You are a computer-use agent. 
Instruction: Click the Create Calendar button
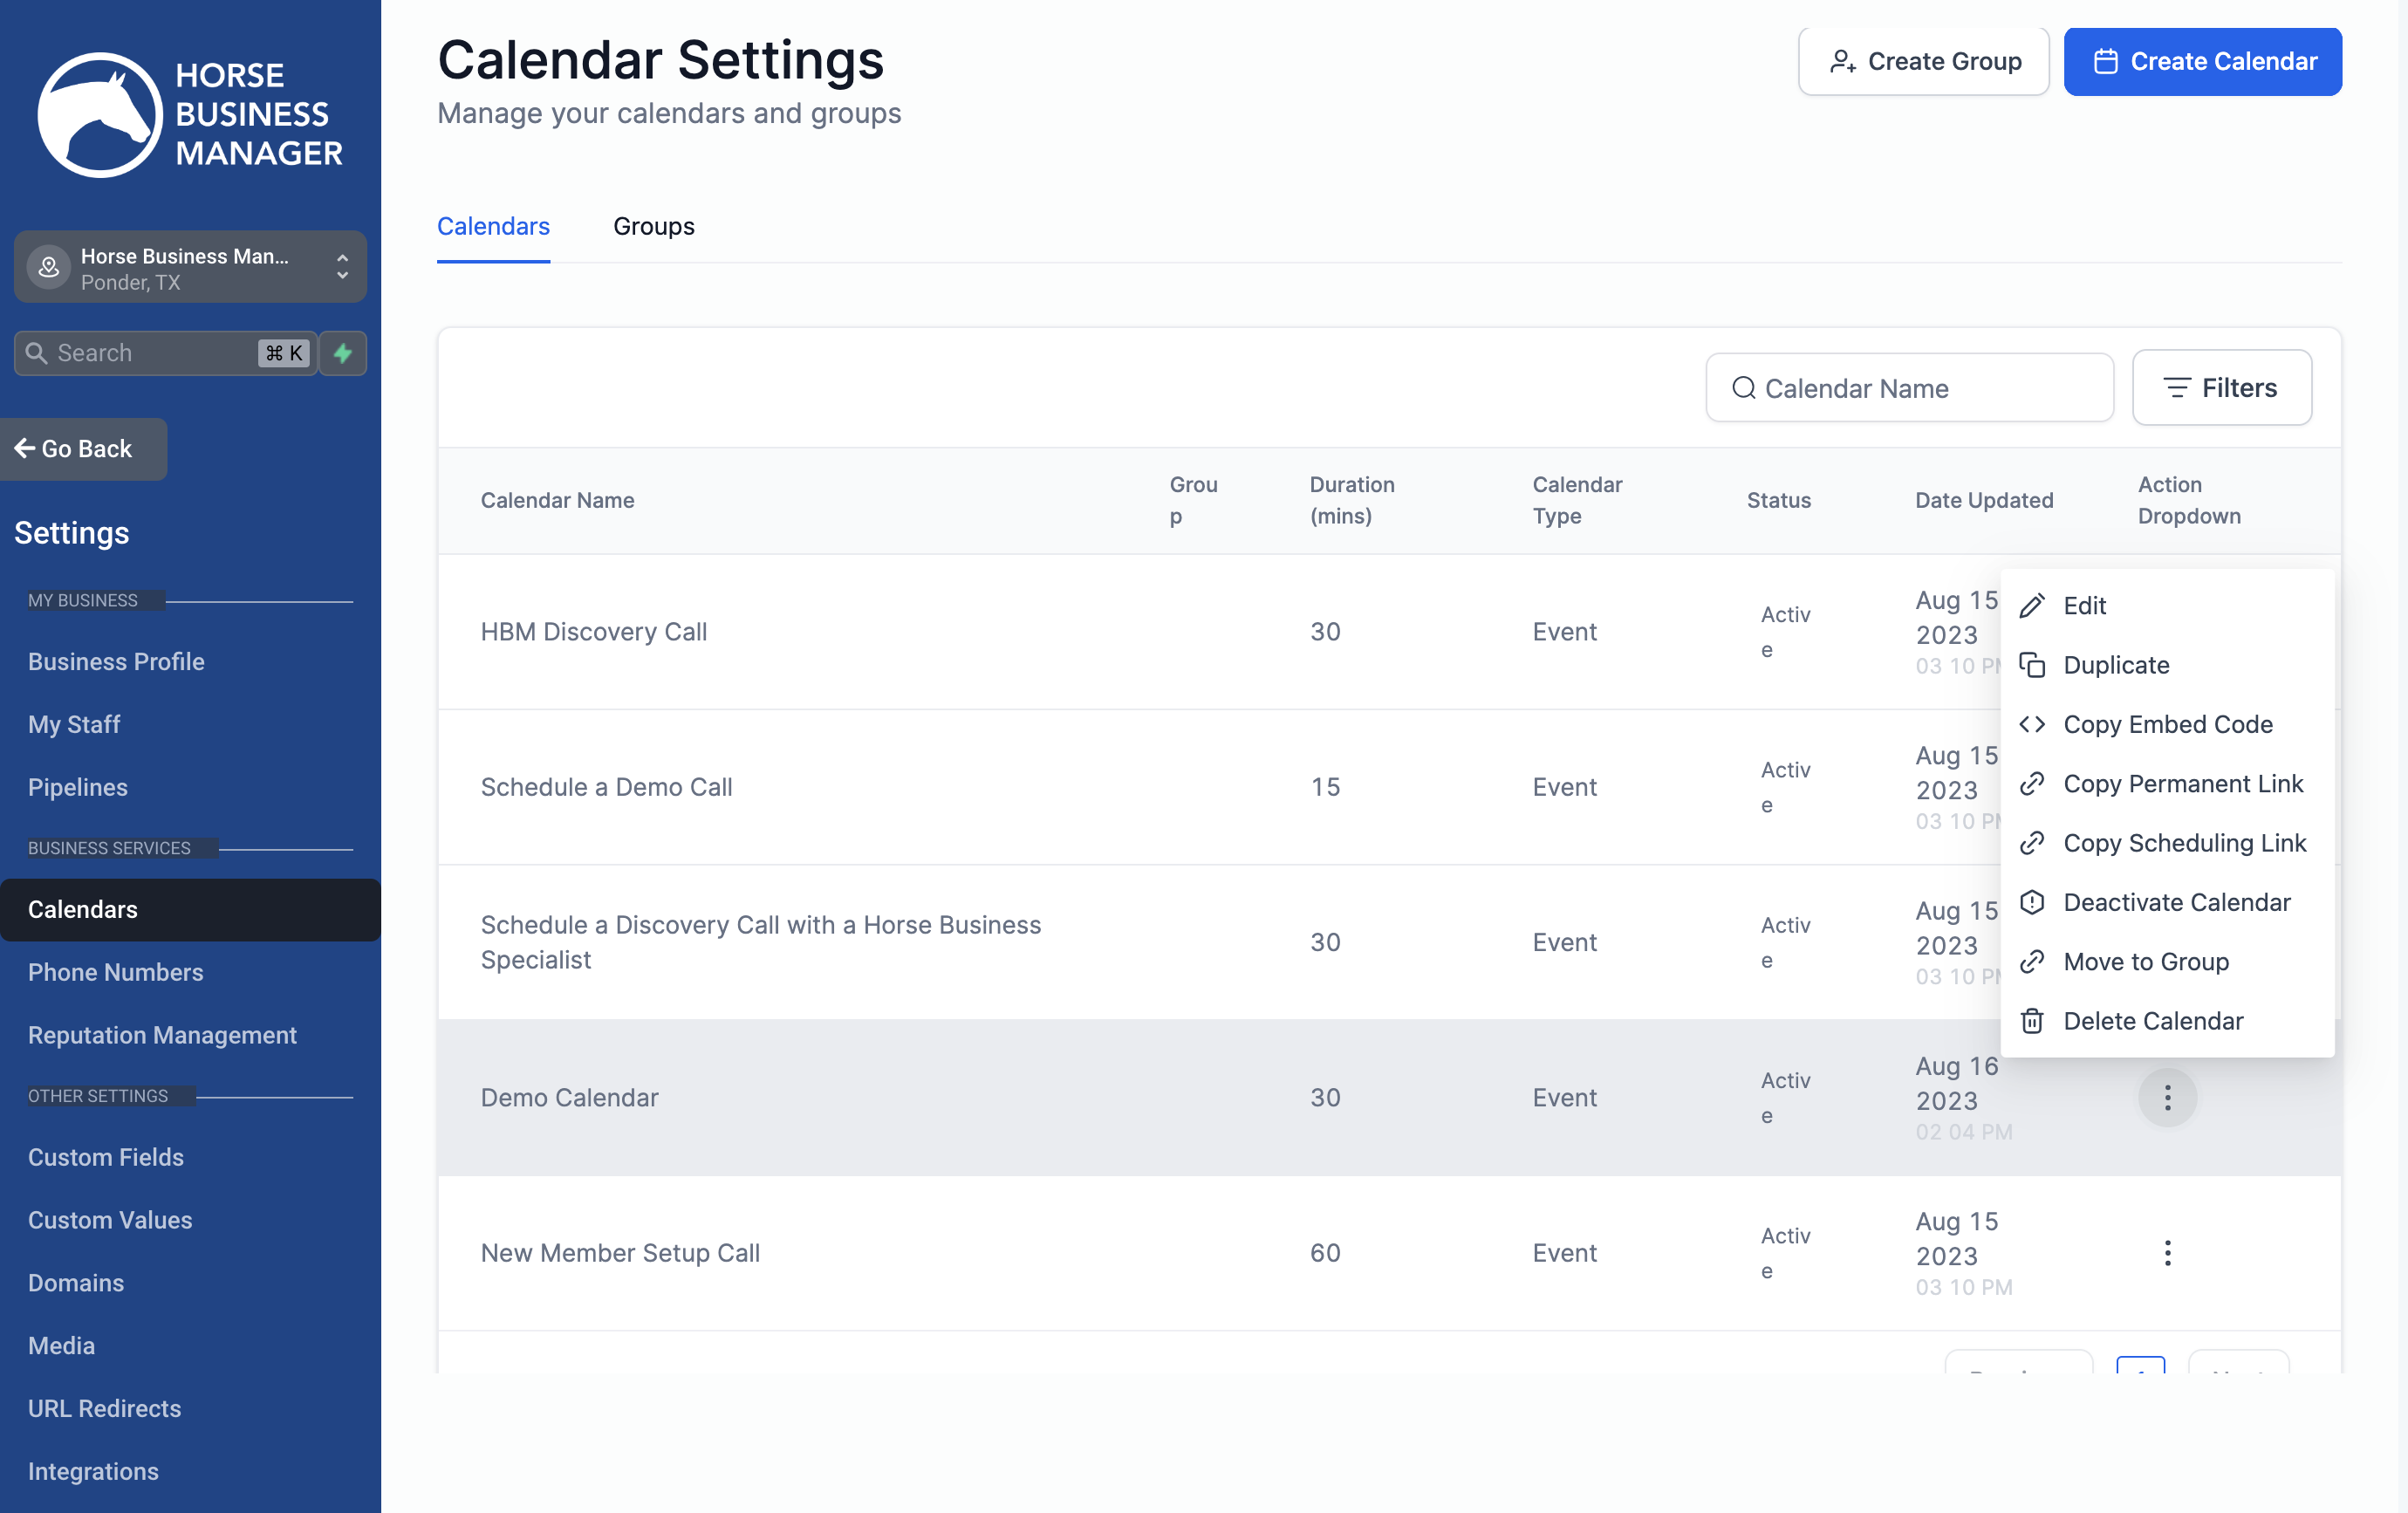click(x=2202, y=61)
